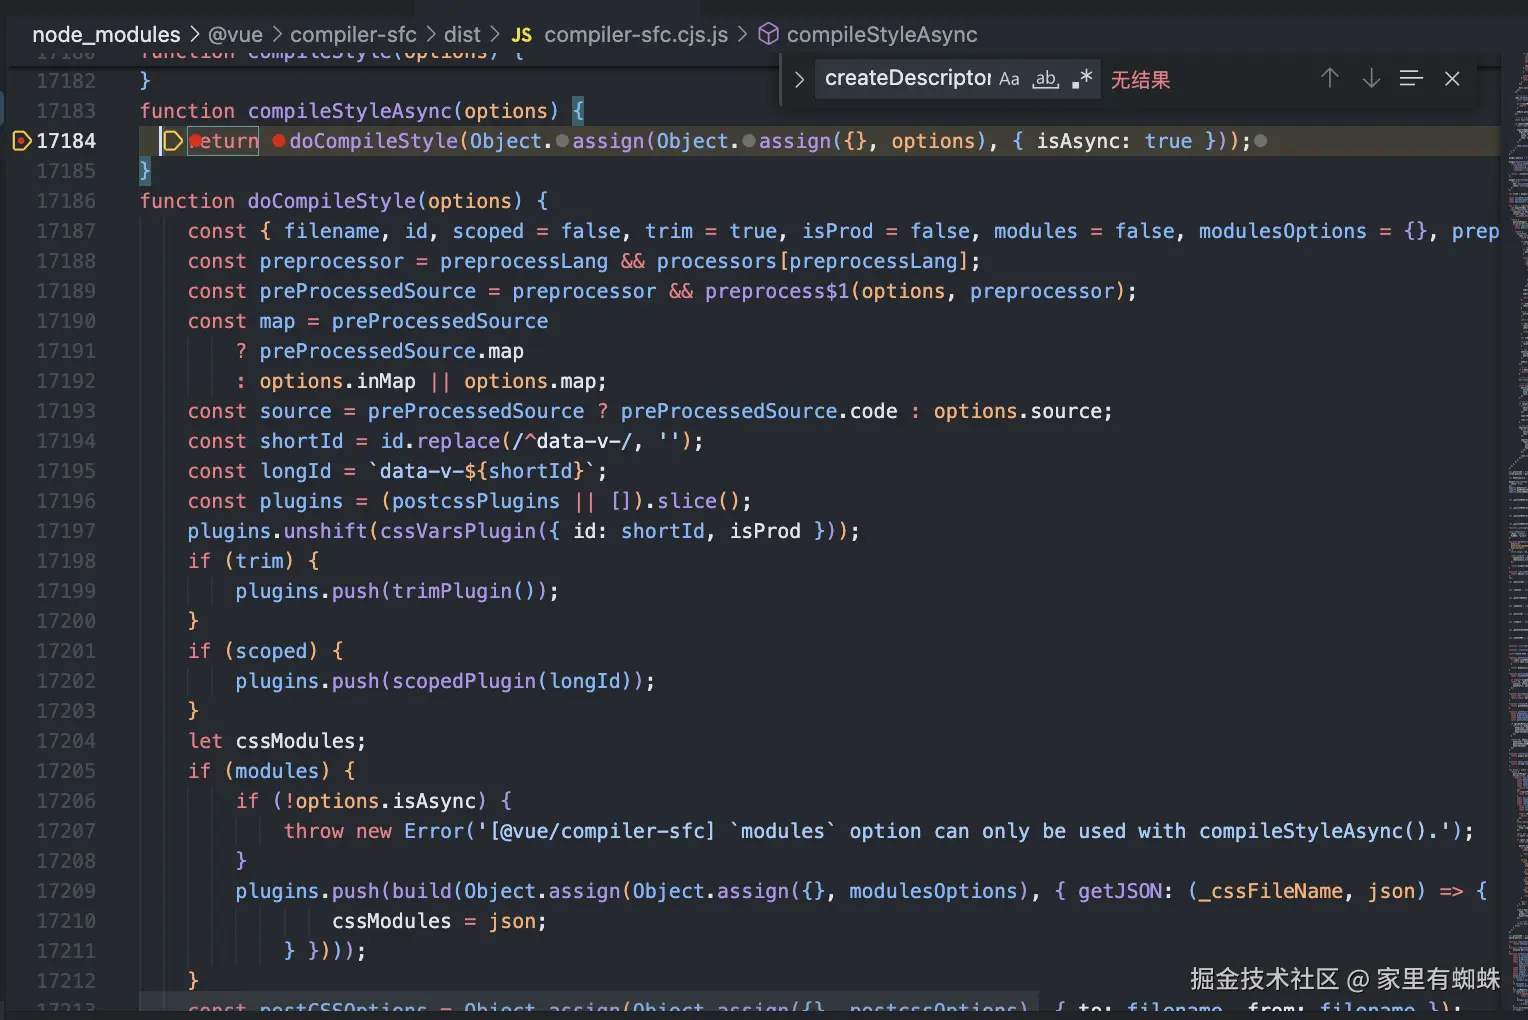Go to previous match arrow
1528x1020 pixels.
click(1329, 78)
